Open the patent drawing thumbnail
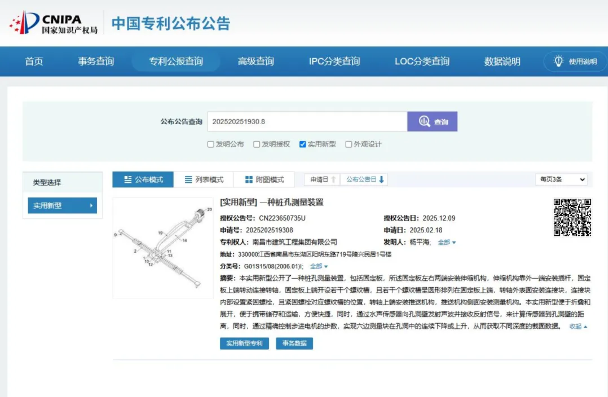 pos(163,248)
